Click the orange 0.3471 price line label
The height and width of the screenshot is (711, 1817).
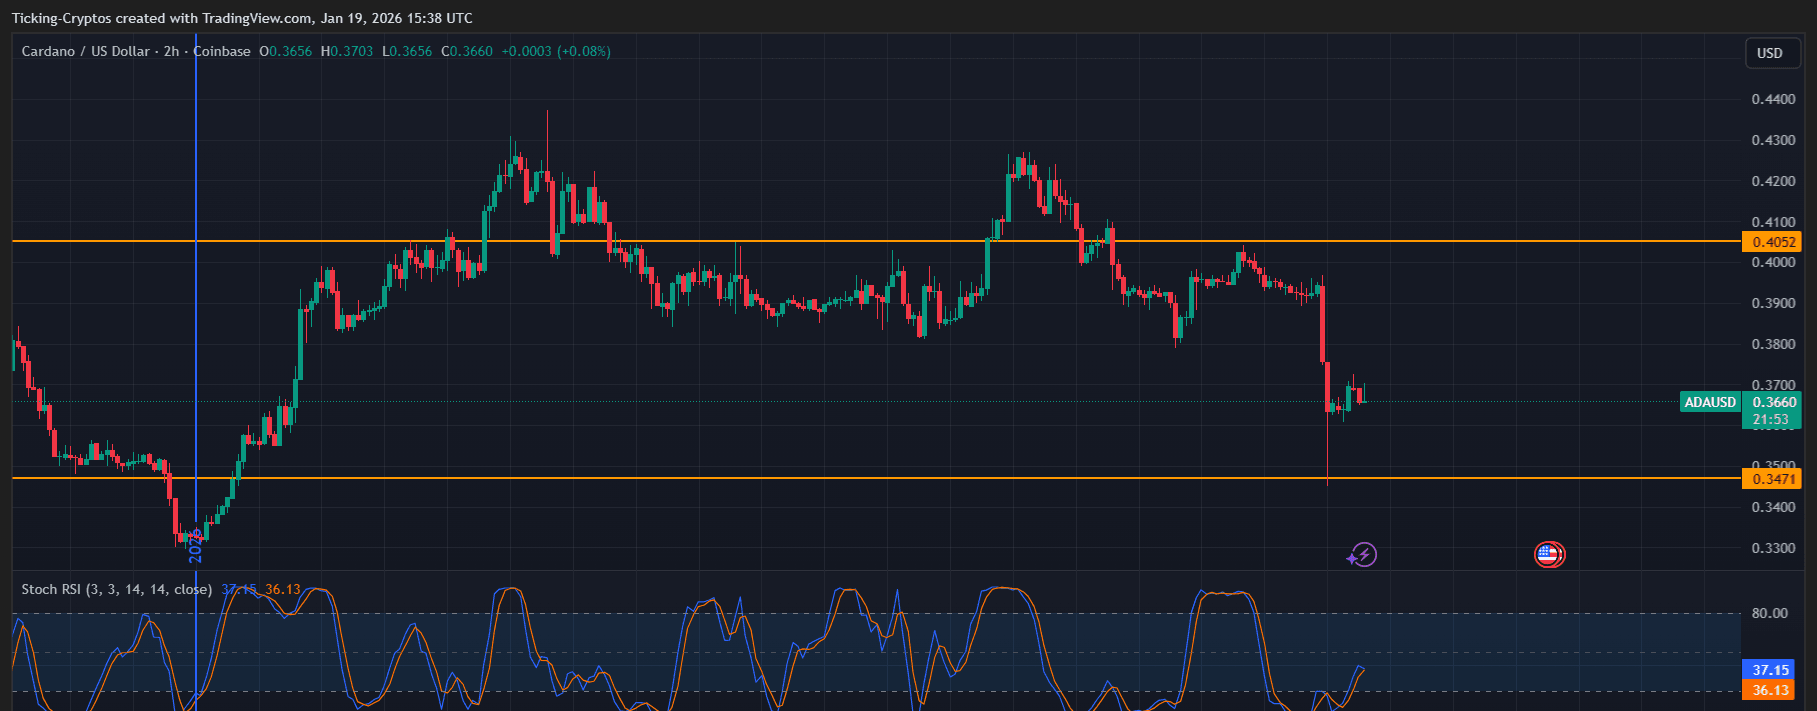(x=1771, y=479)
